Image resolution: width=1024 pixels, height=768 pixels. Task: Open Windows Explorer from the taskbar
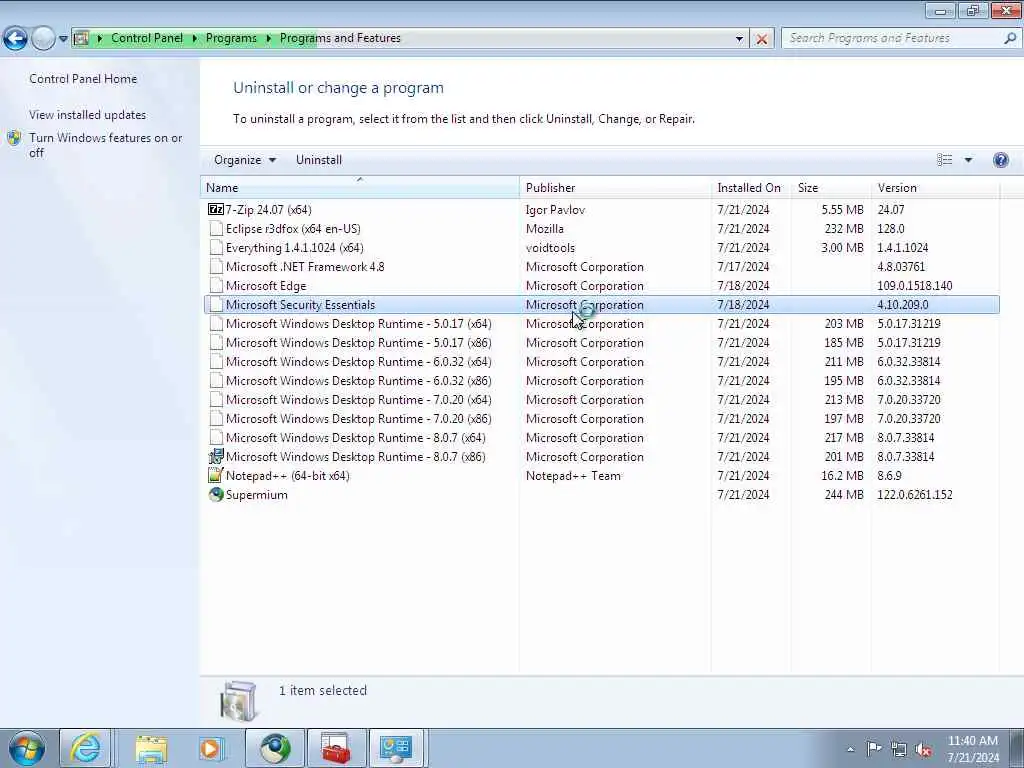152,748
